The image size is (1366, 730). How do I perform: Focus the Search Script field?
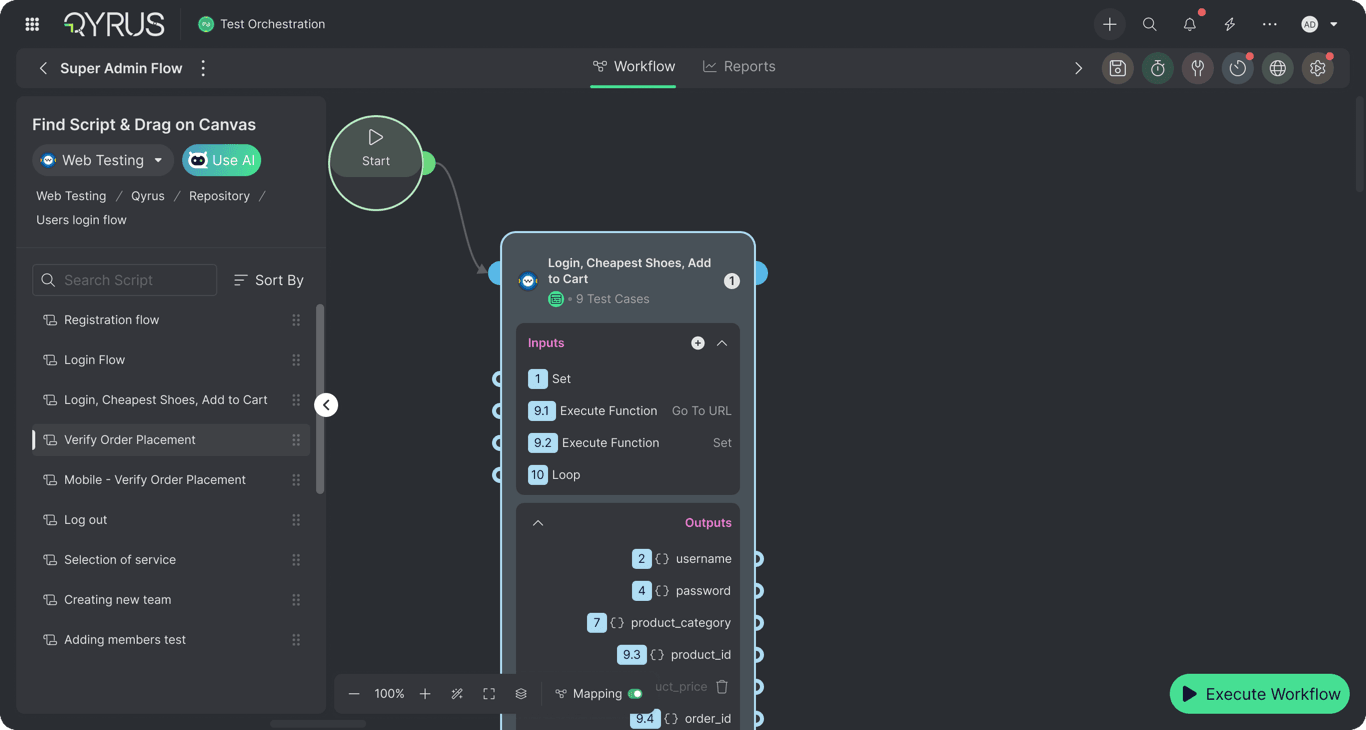tap(125, 280)
